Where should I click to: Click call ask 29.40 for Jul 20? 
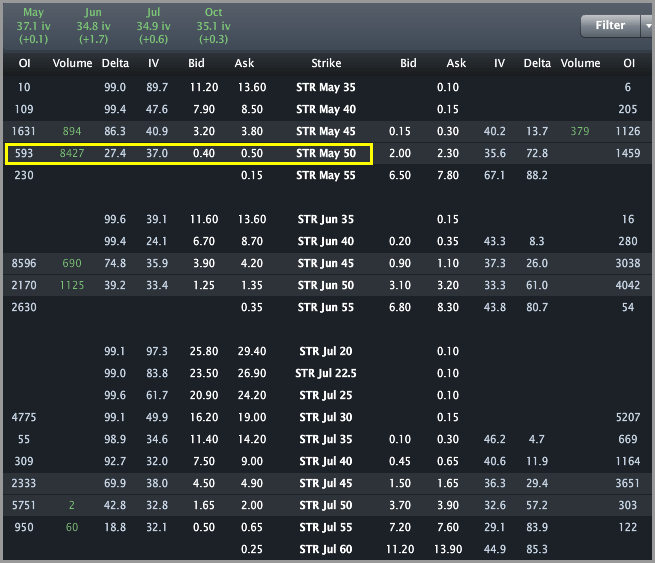pyautogui.click(x=252, y=351)
